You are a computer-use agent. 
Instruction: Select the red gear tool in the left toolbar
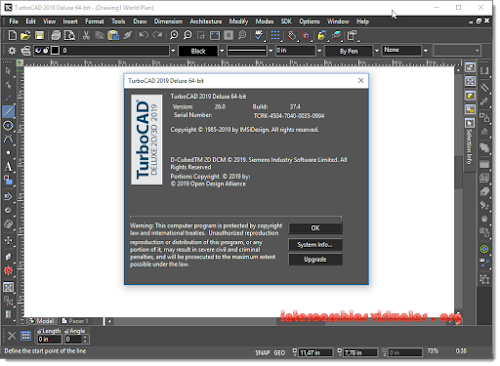pyautogui.click(x=8, y=270)
